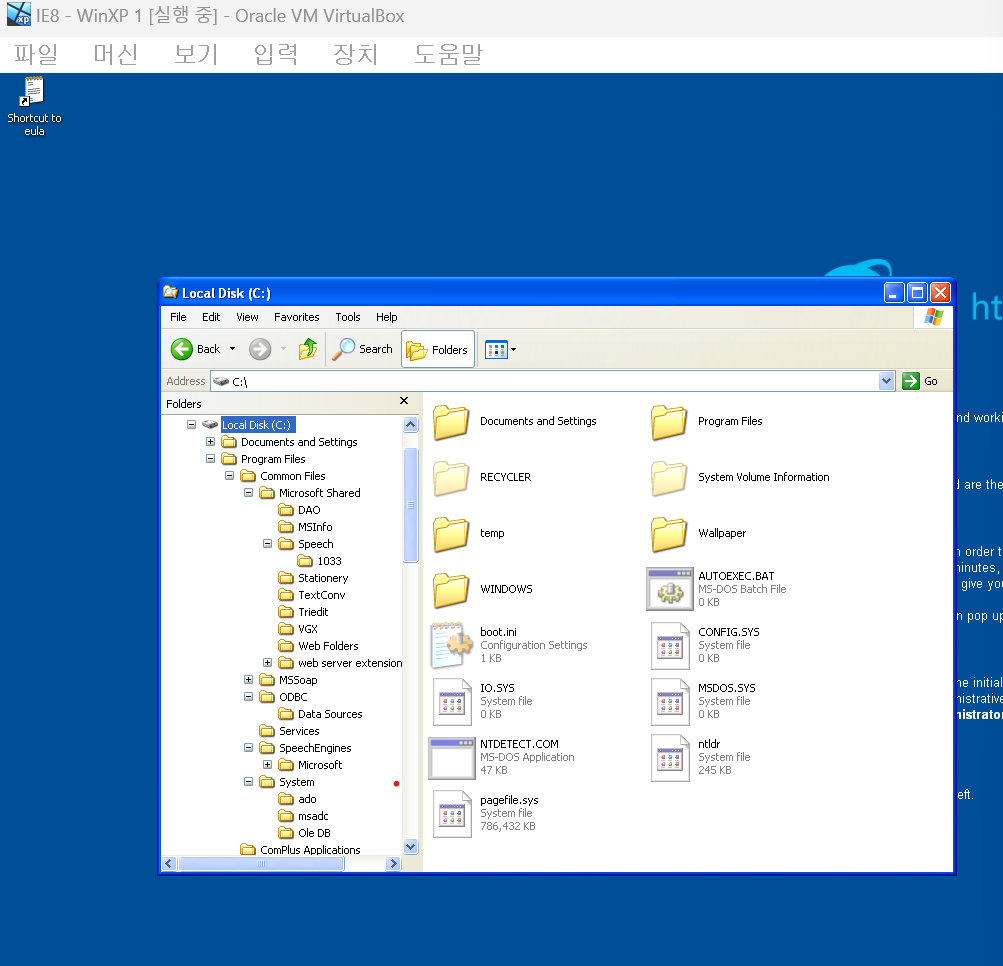Image resolution: width=1003 pixels, height=966 pixels.
Task: Expand MSSoap tree node
Action: pos(249,679)
